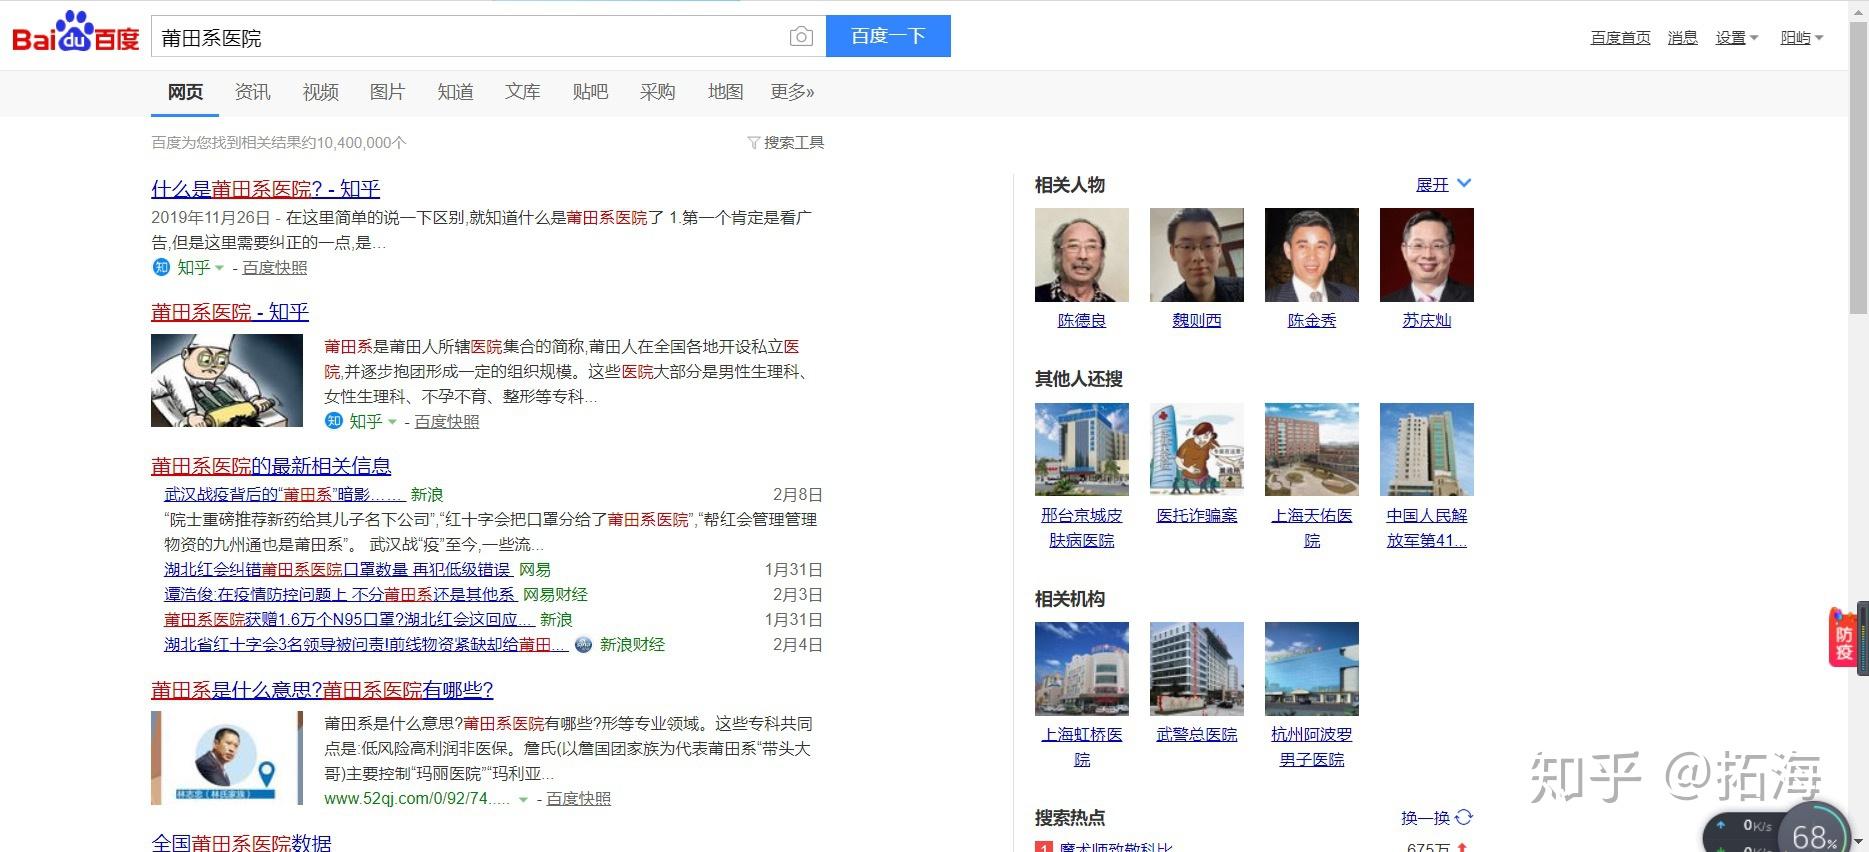Switch to 地图 tab

[x=726, y=92]
